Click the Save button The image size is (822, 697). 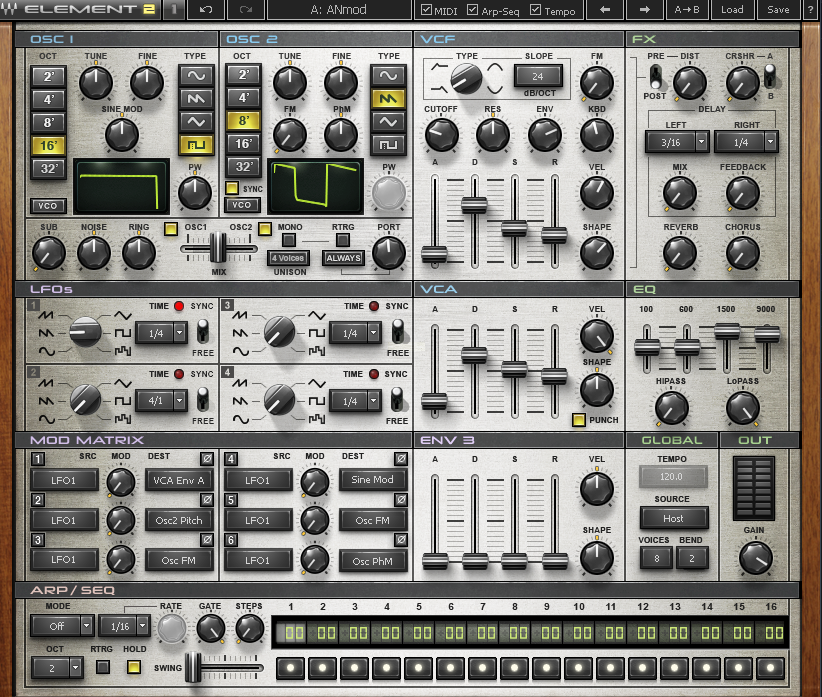coord(778,9)
